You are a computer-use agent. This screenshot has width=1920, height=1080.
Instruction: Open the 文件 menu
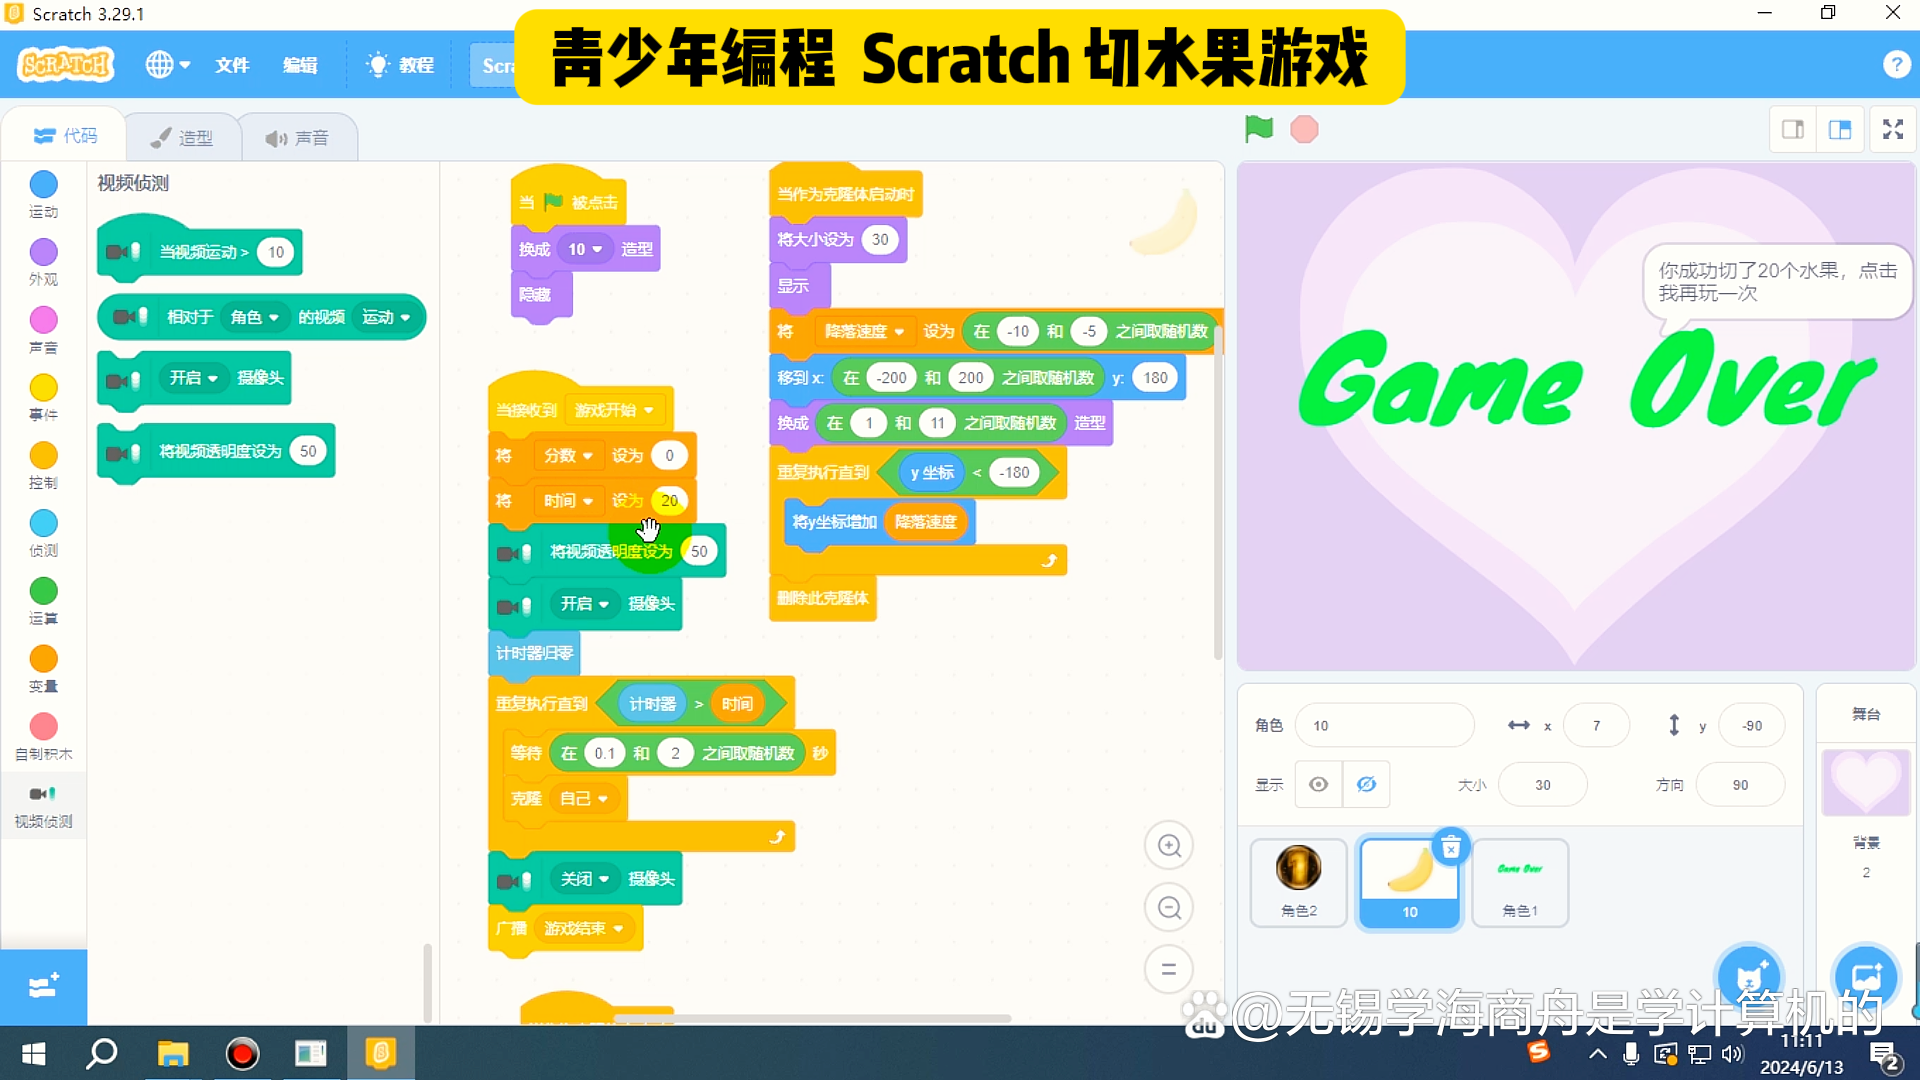point(232,65)
